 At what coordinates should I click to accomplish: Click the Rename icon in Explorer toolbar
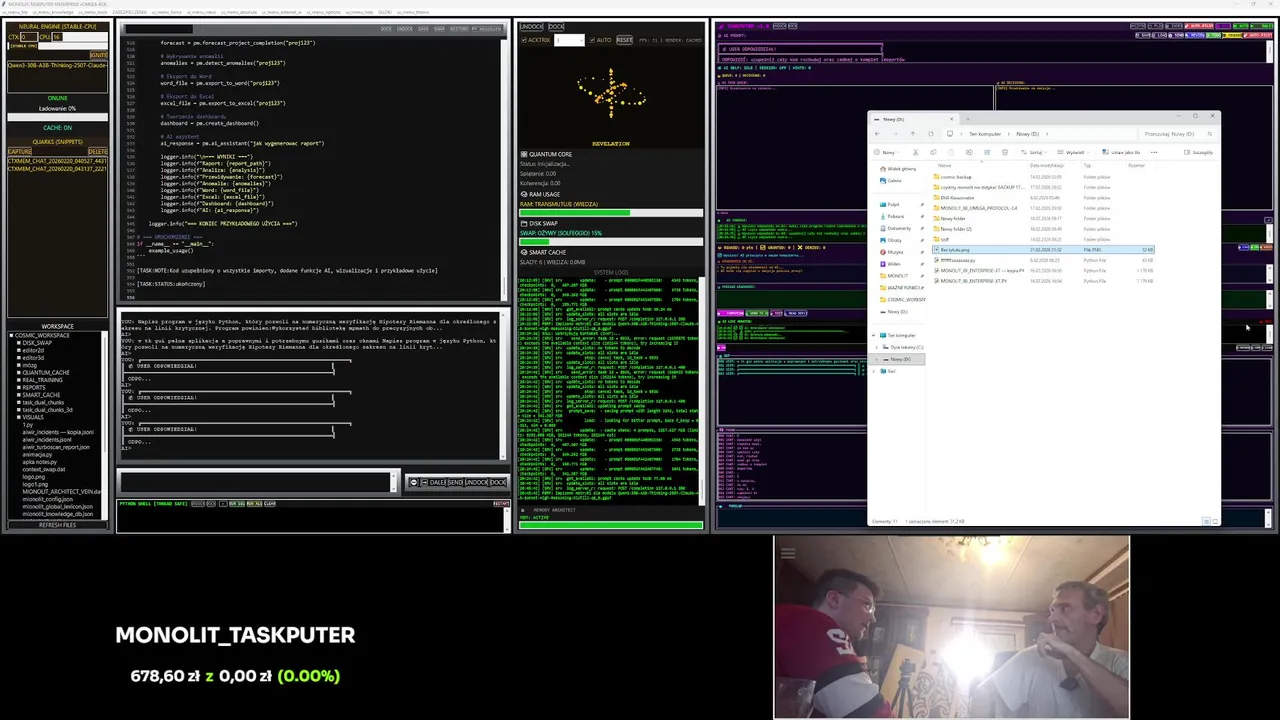[x=969, y=152]
